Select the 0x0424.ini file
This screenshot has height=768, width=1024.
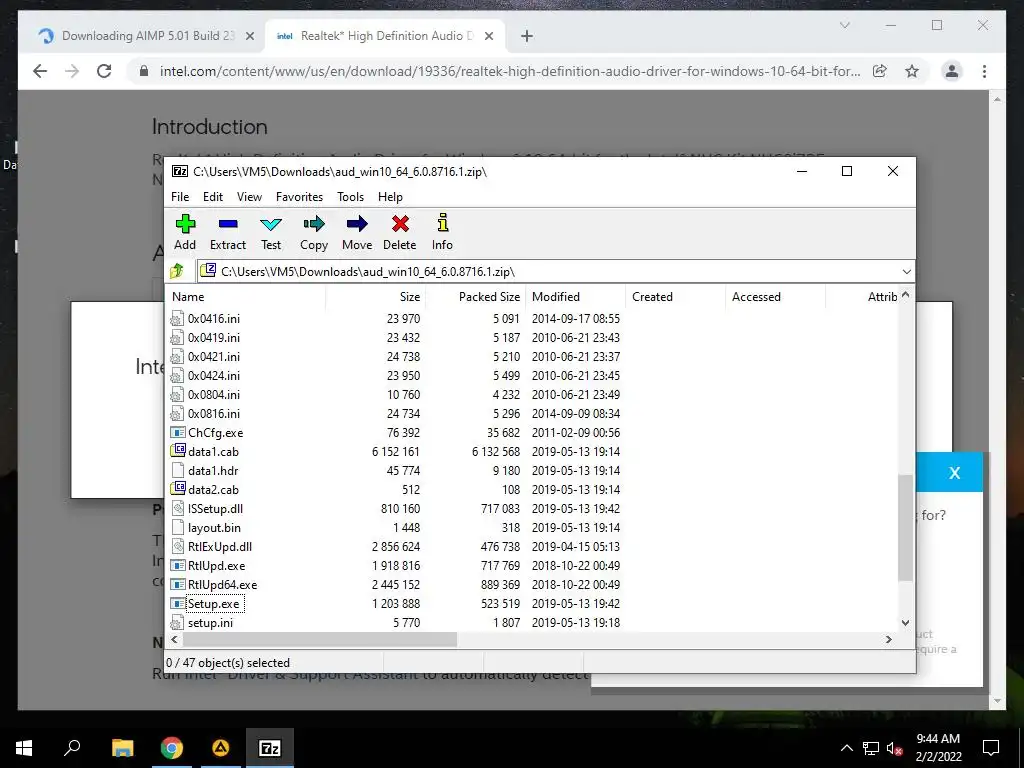(214, 376)
